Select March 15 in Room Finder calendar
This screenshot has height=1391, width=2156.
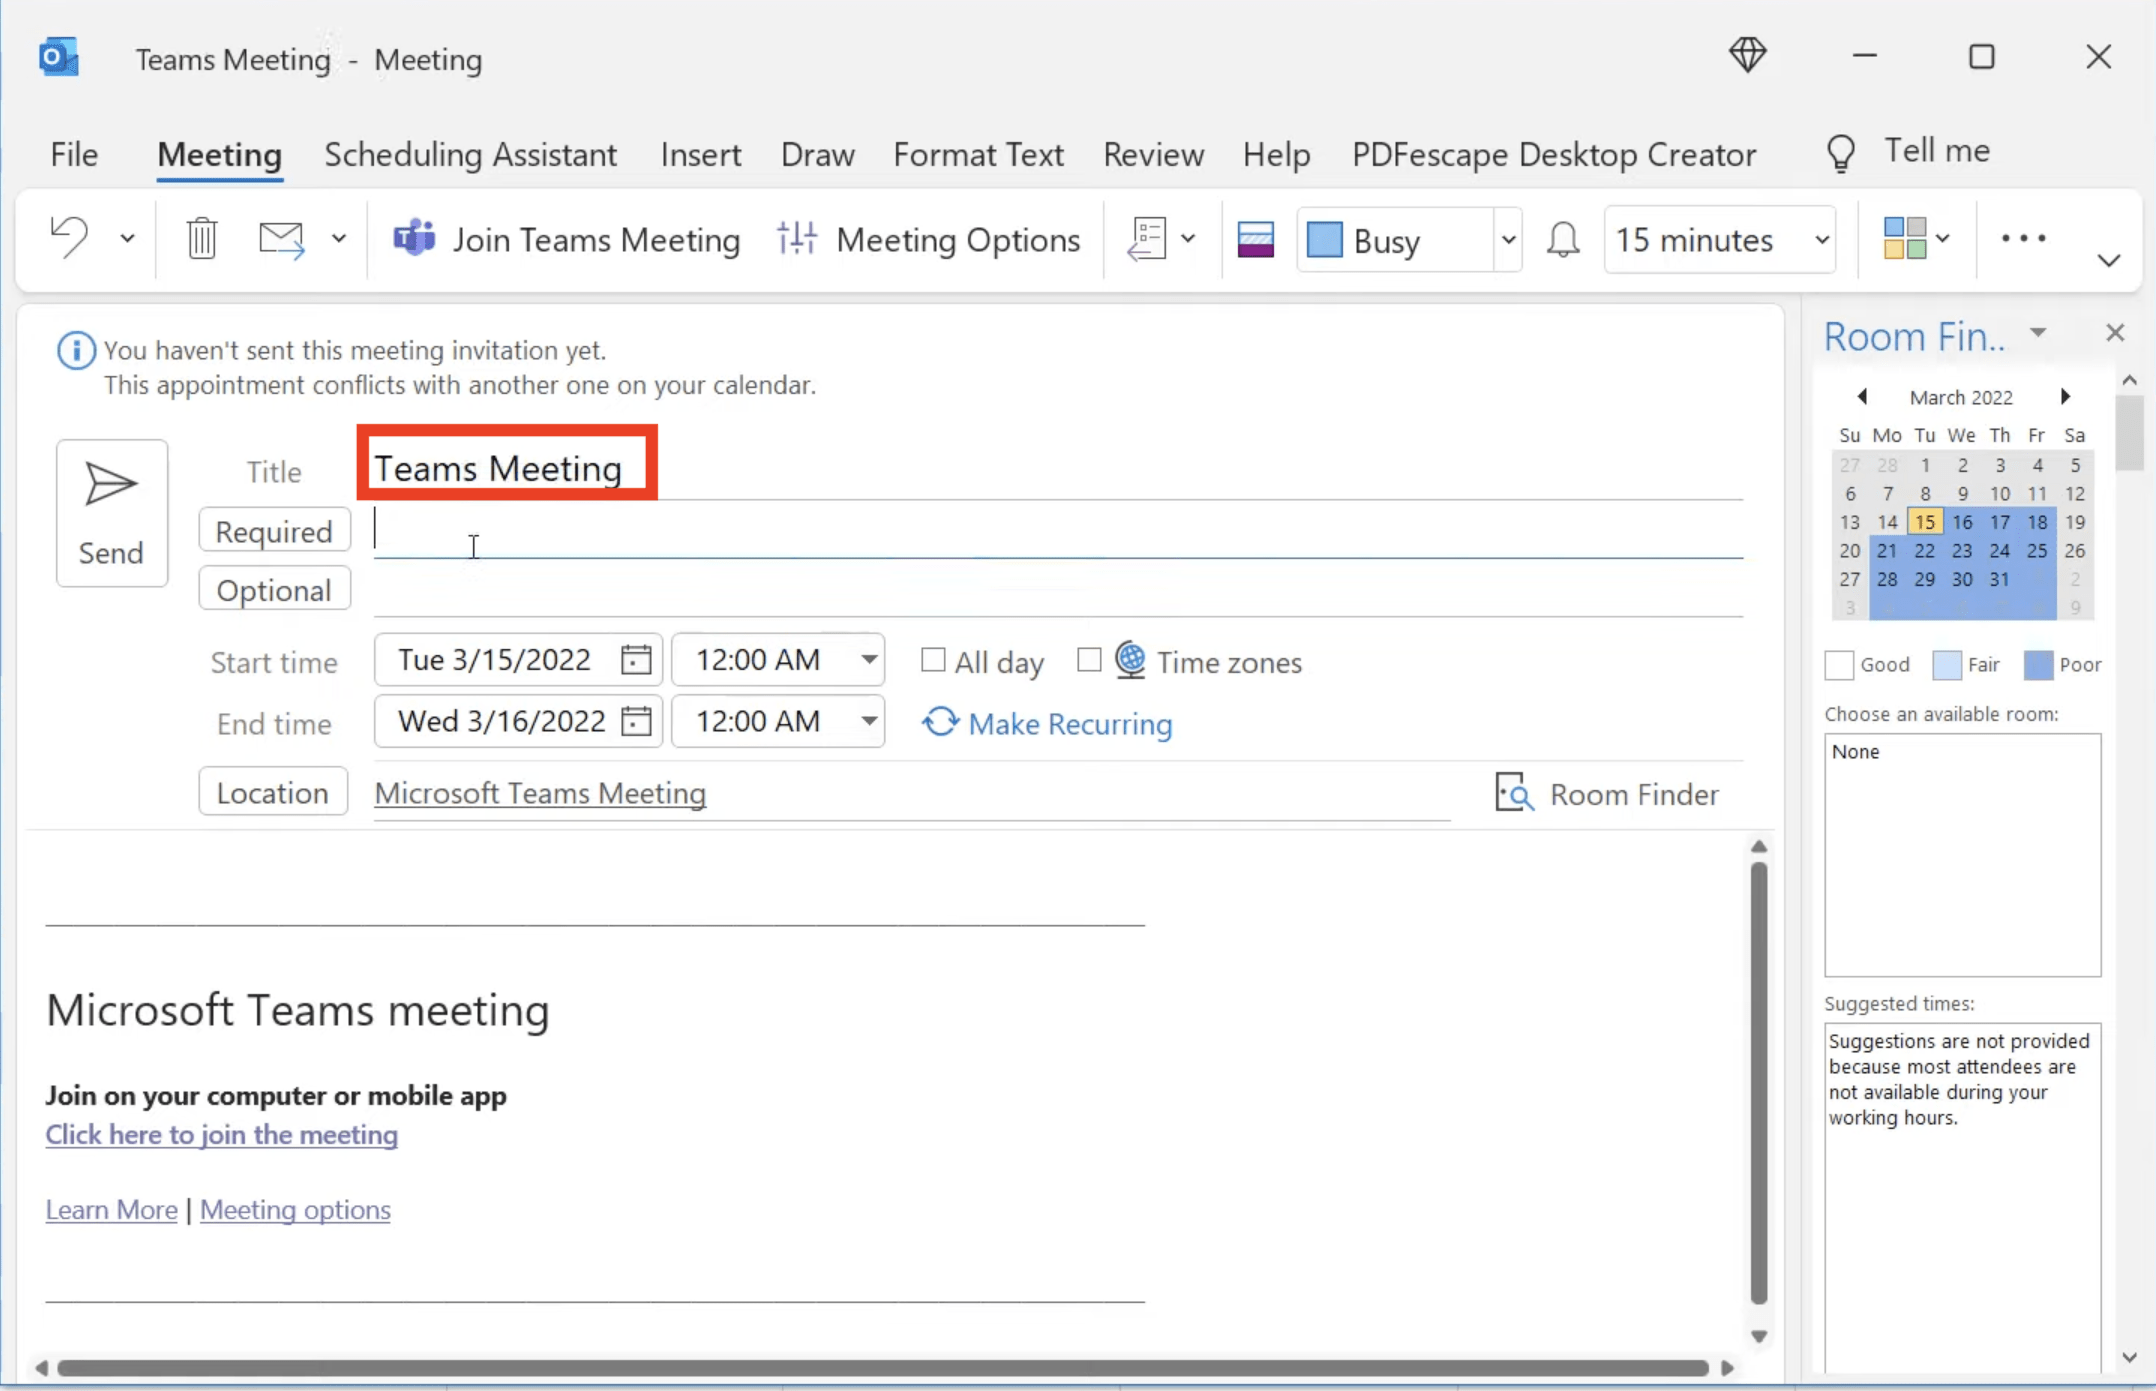point(1925,522)
